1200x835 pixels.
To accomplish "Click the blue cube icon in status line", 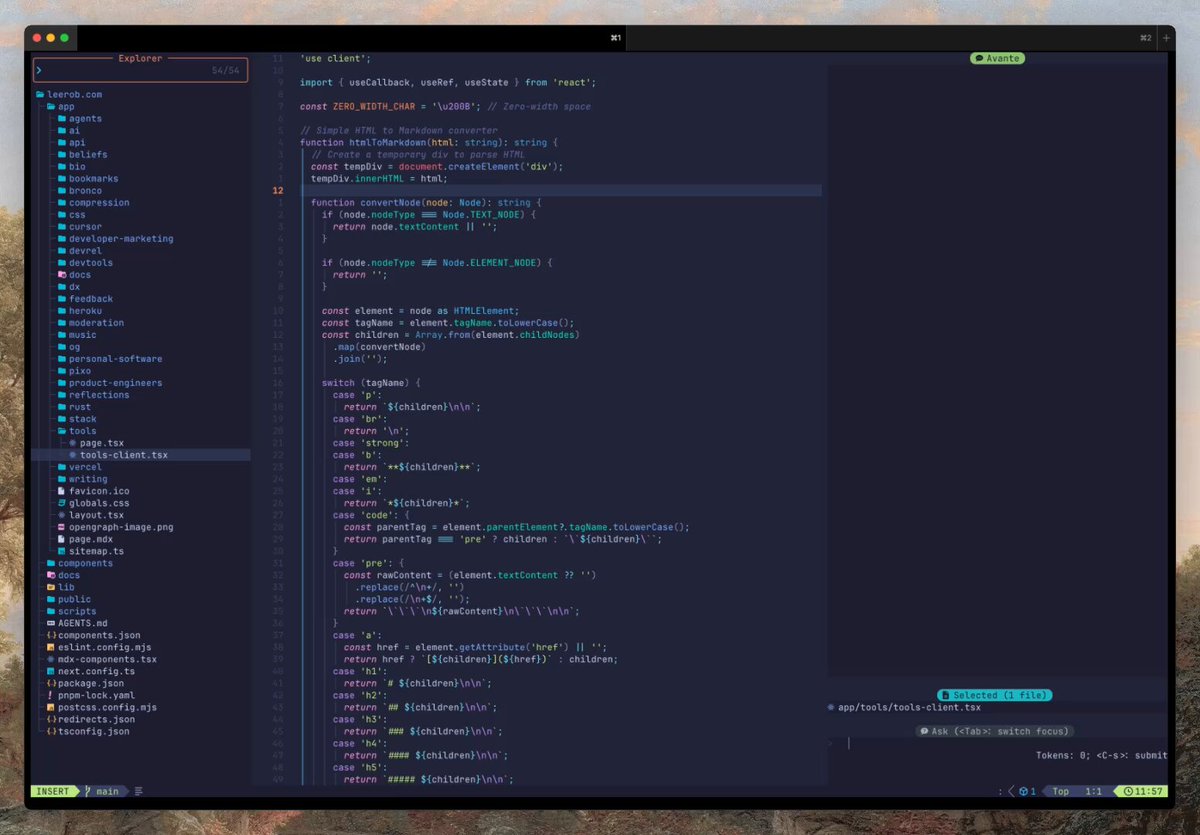I will [1023, 791].
